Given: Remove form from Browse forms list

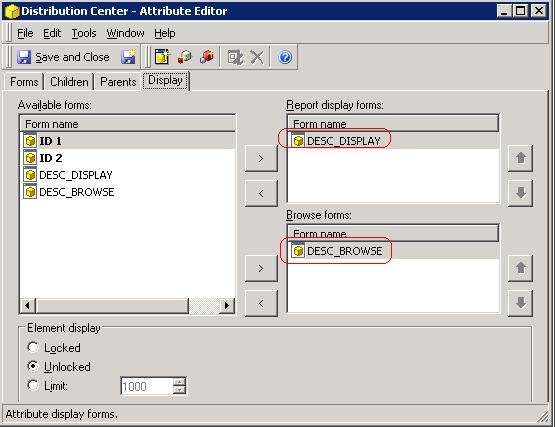Looking at the screenshot, I should pos(261,304).
